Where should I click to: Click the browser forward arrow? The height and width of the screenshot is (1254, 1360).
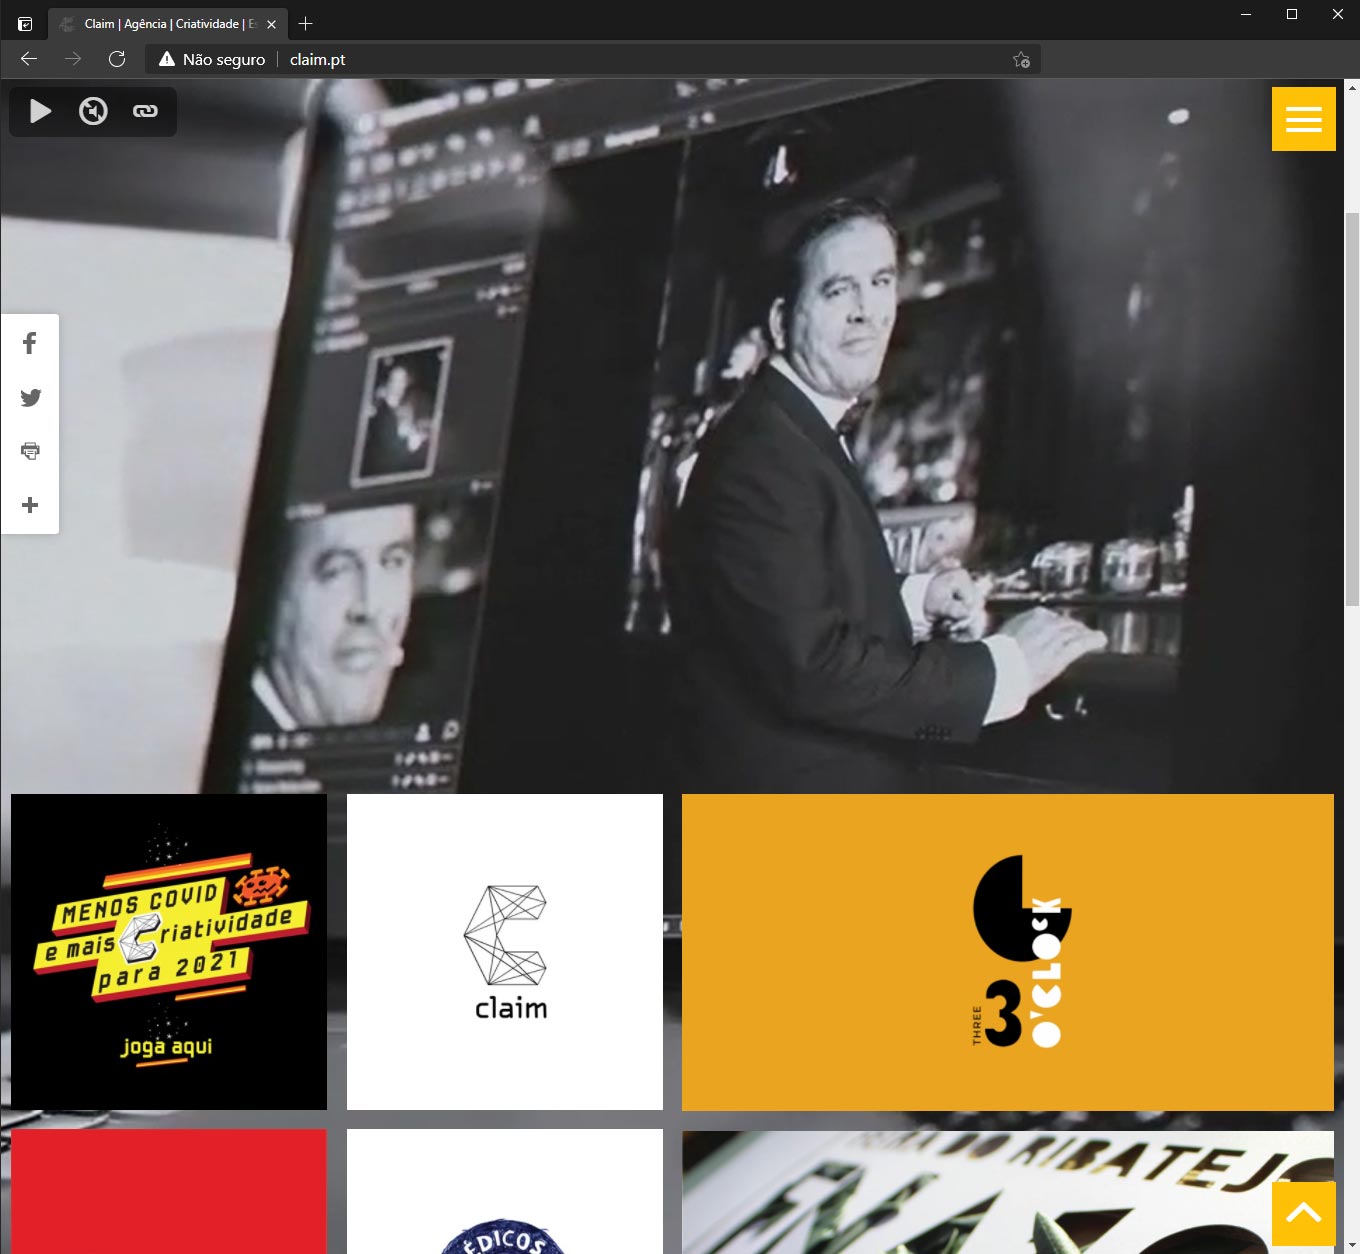pyautogui.click(x=73, y=59)
